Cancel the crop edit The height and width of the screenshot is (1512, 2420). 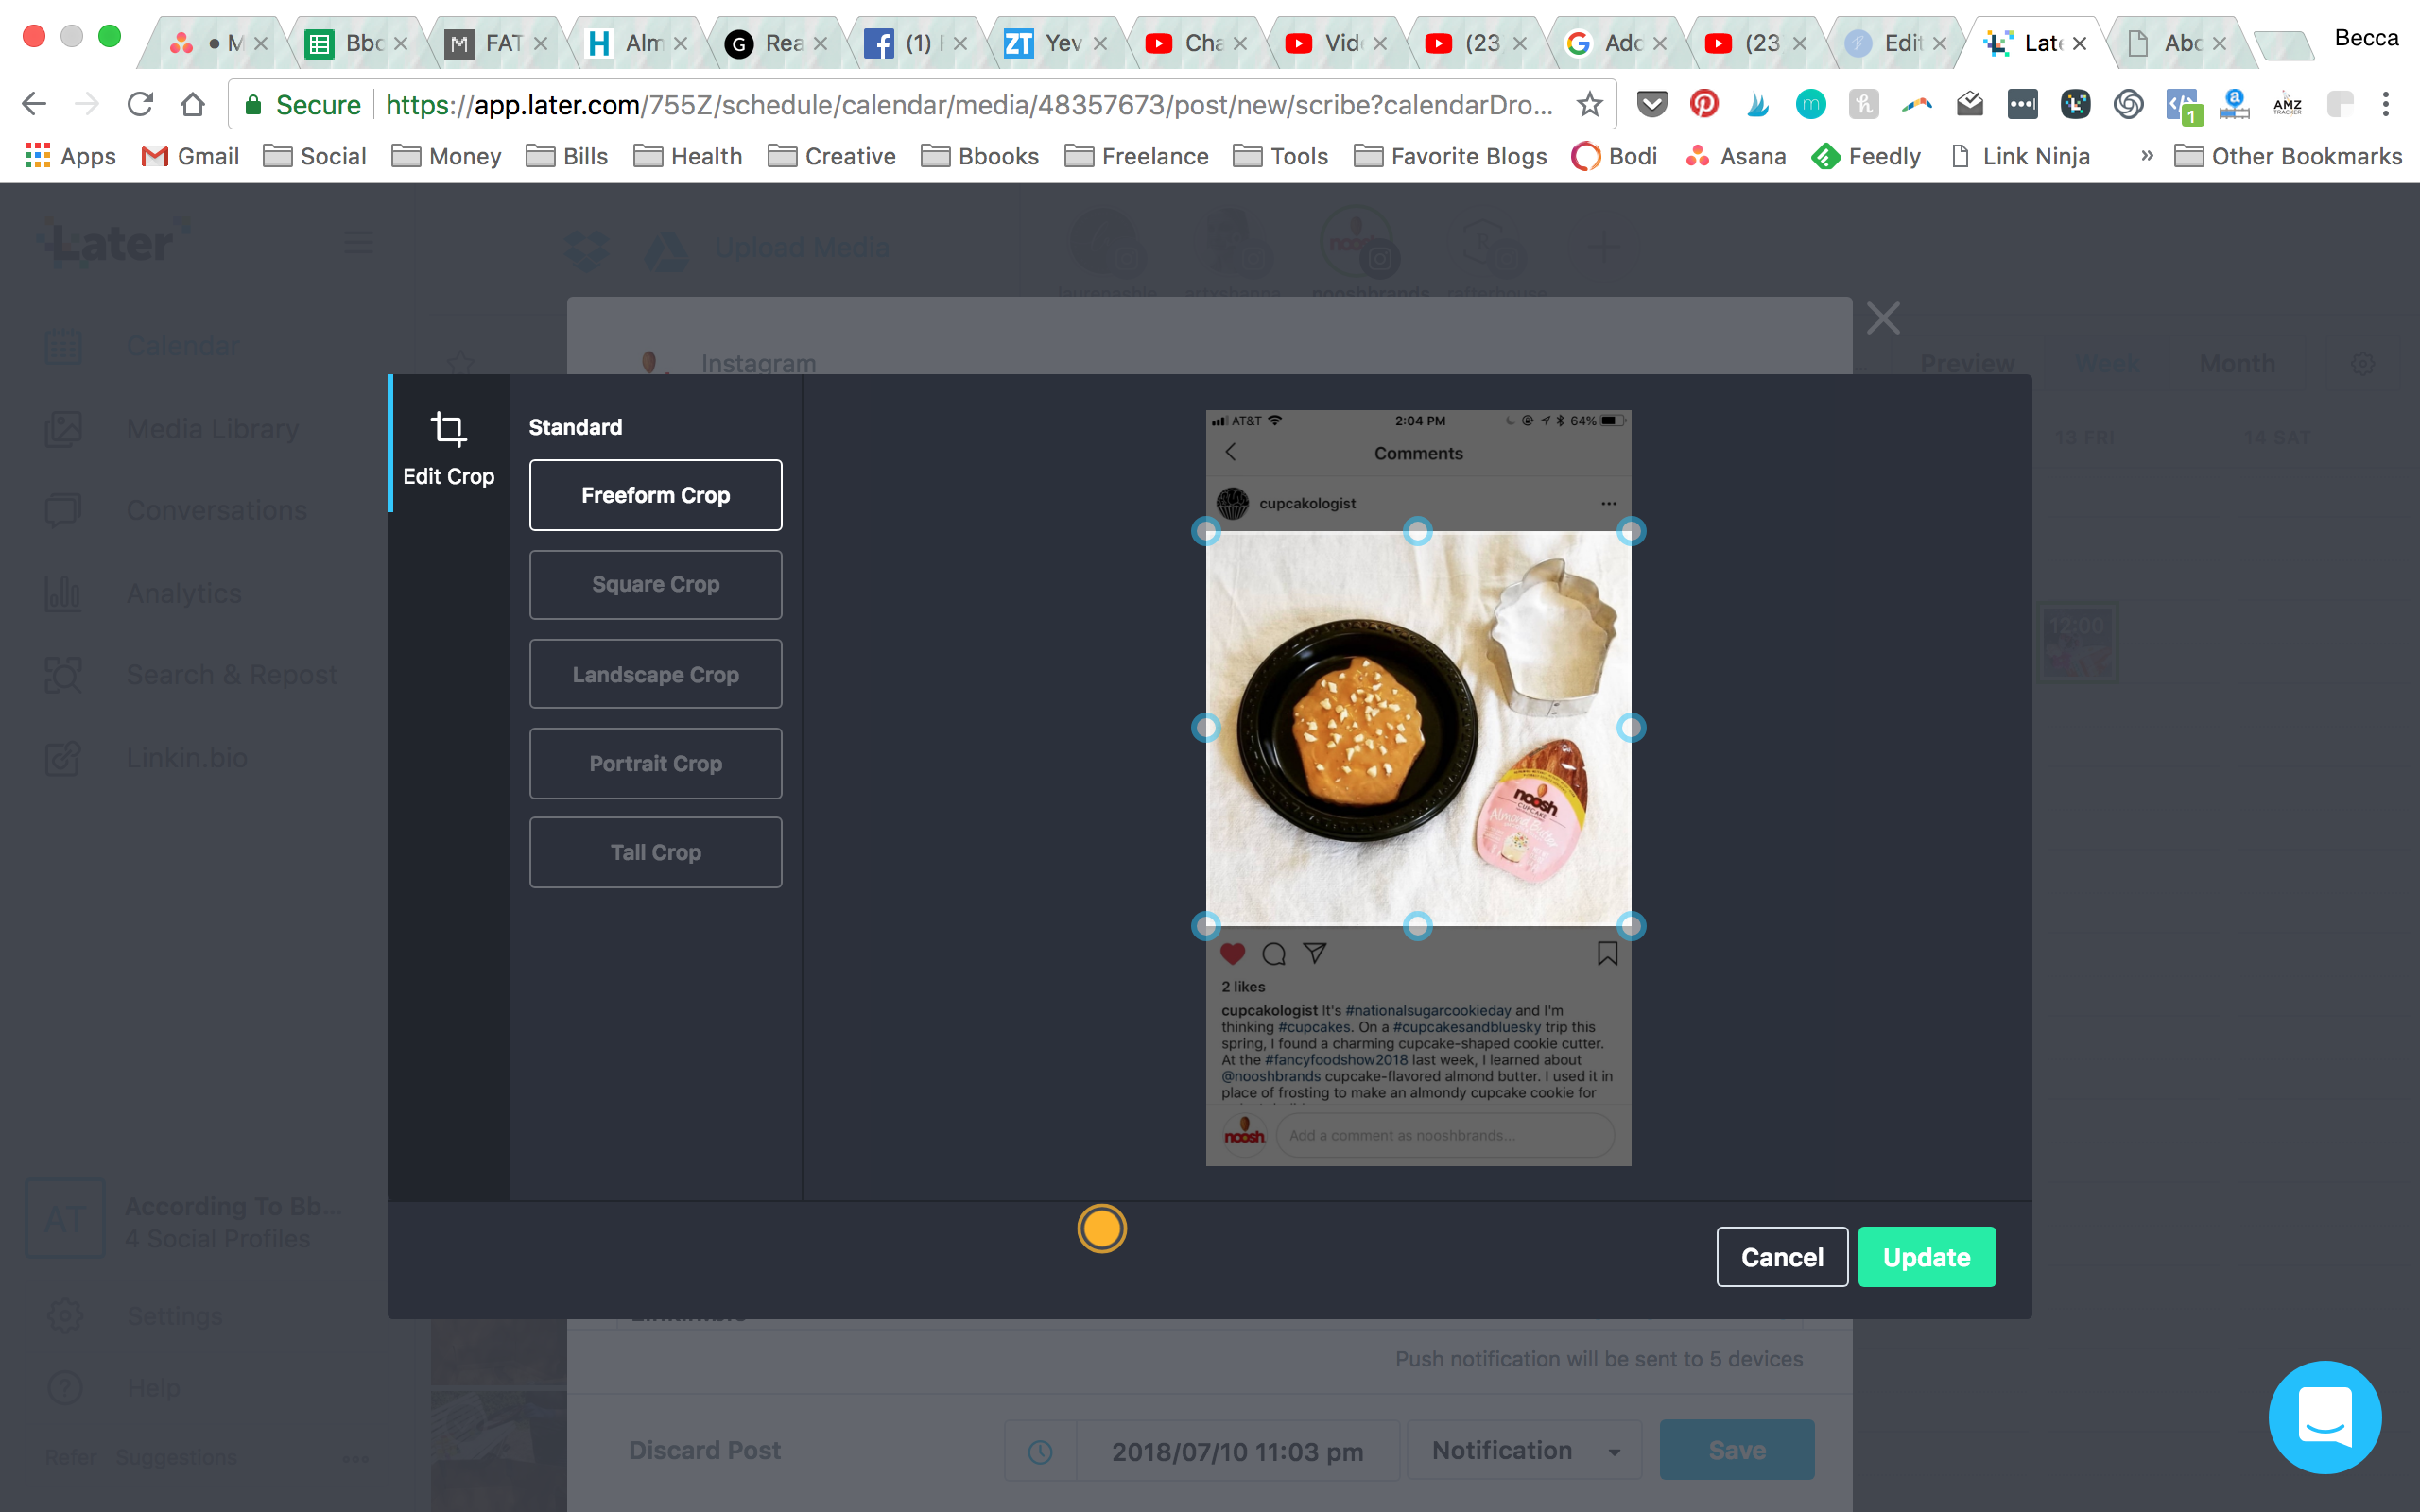1782,1257
